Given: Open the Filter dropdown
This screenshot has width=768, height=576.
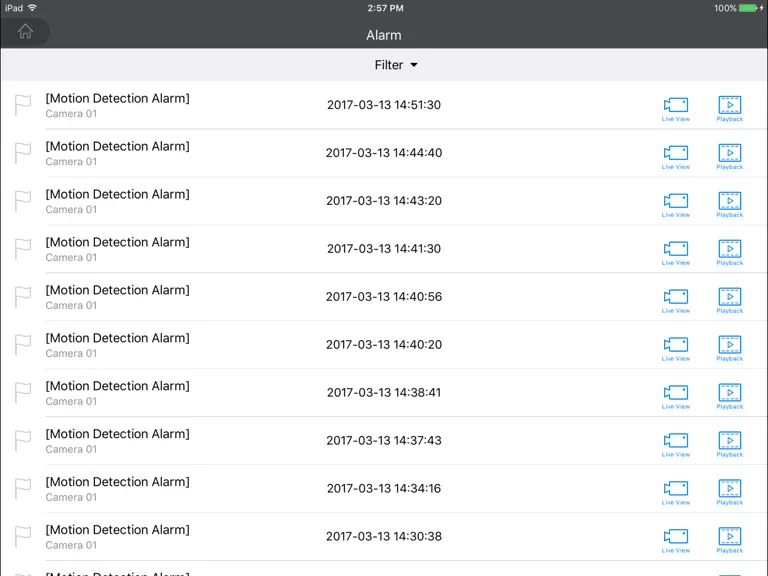Looking at the screenshot, I should tap(396, 65).
